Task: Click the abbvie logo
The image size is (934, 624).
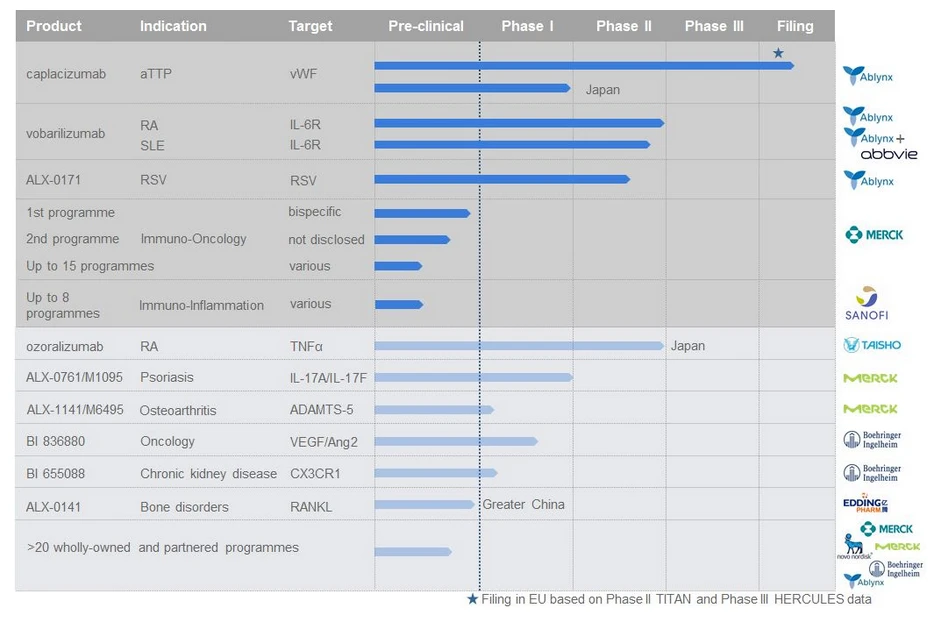Action: click(888, 154)
